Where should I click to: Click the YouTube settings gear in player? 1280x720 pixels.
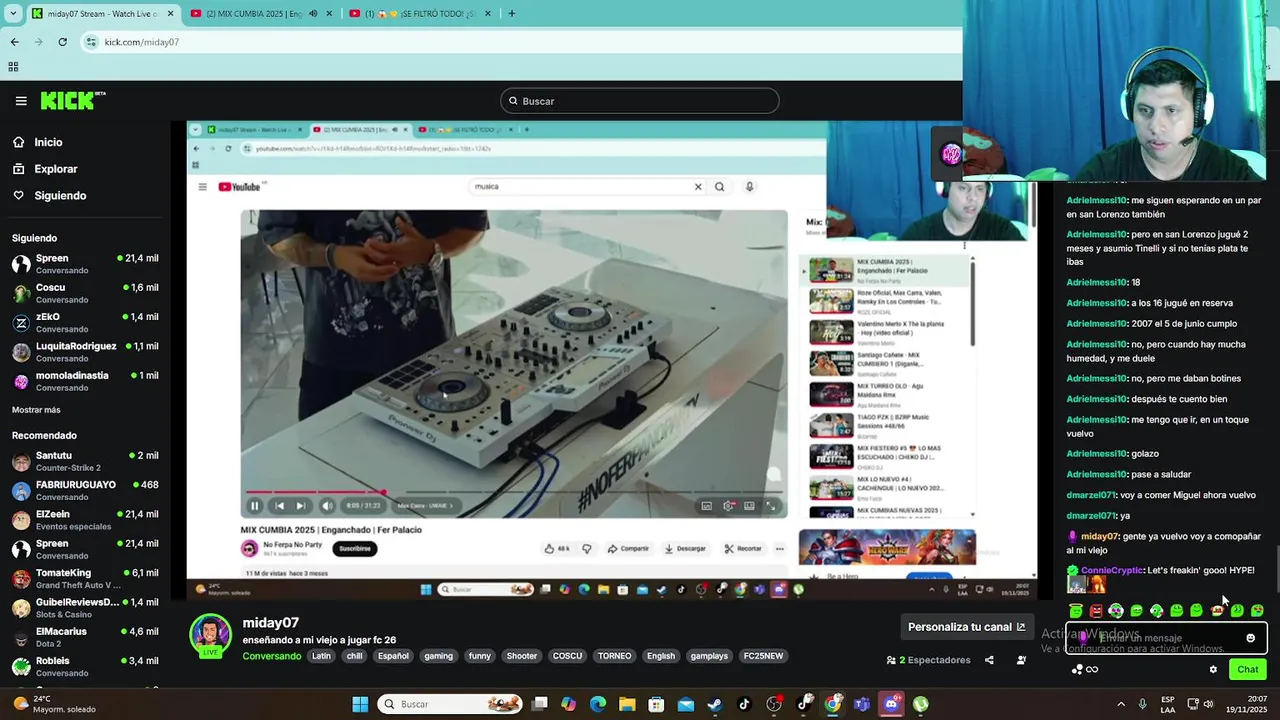tap(728, 506)
